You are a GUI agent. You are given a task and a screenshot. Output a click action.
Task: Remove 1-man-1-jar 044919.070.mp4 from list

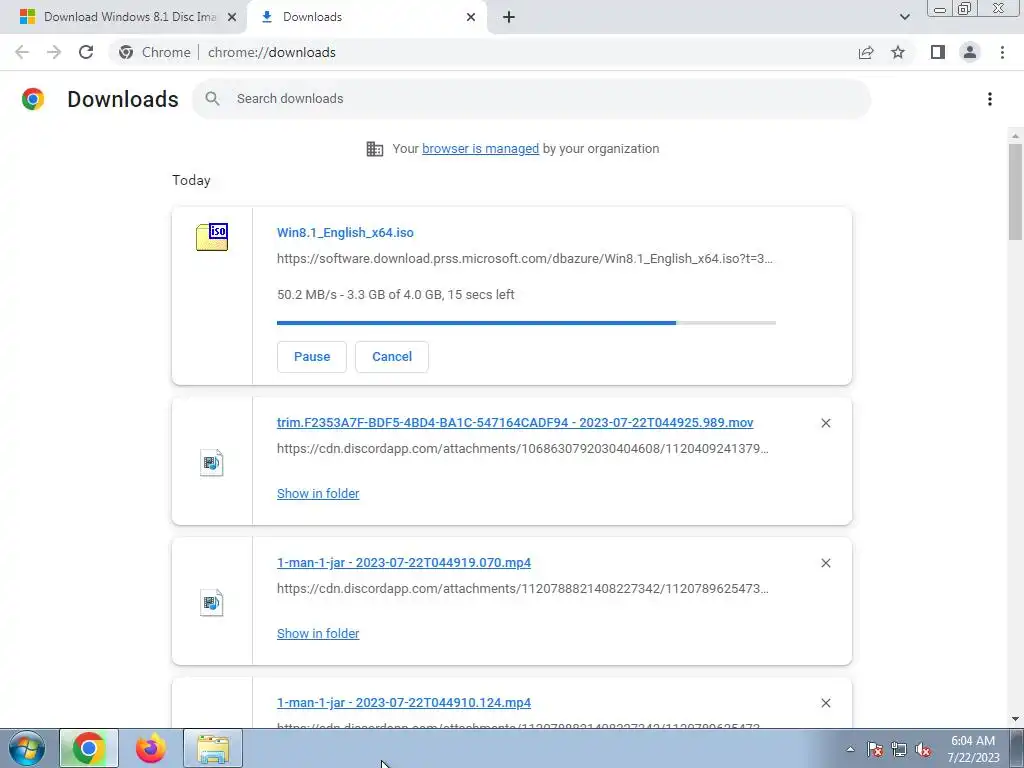825,563
